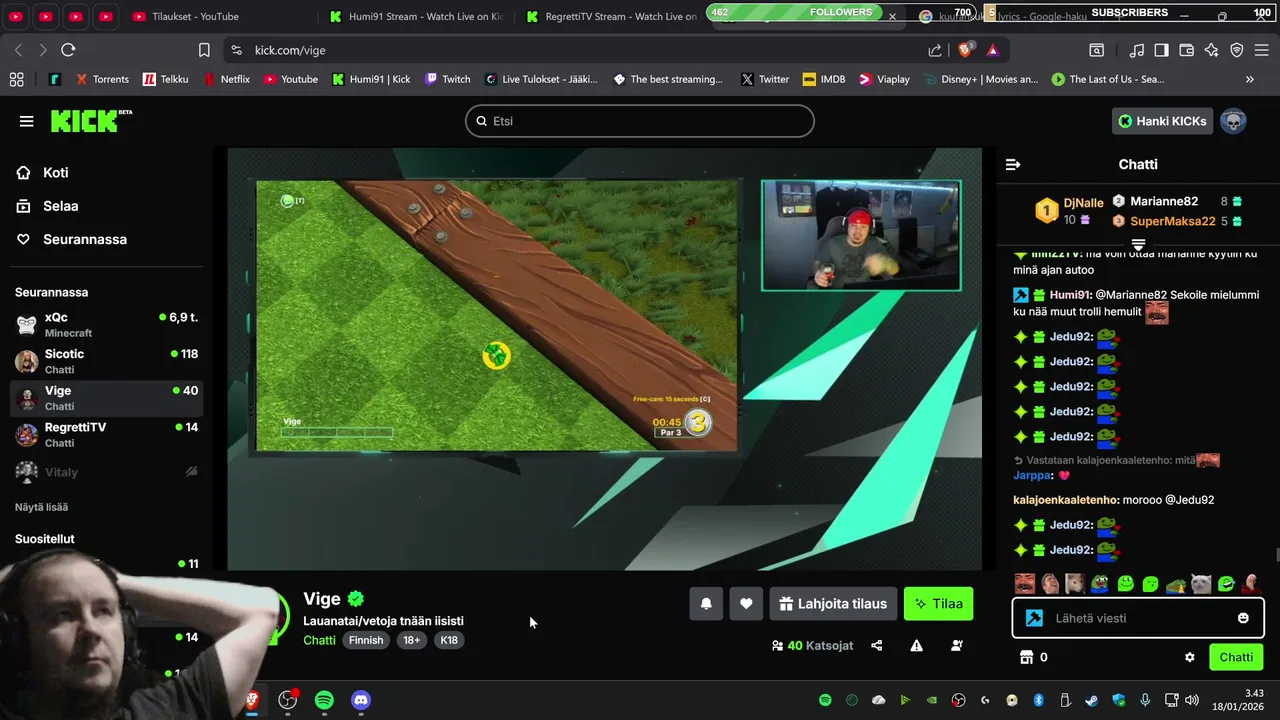Open the emoji picker in message box
The height and width of the screenshot is (720, 1280).
(1243, 618)
